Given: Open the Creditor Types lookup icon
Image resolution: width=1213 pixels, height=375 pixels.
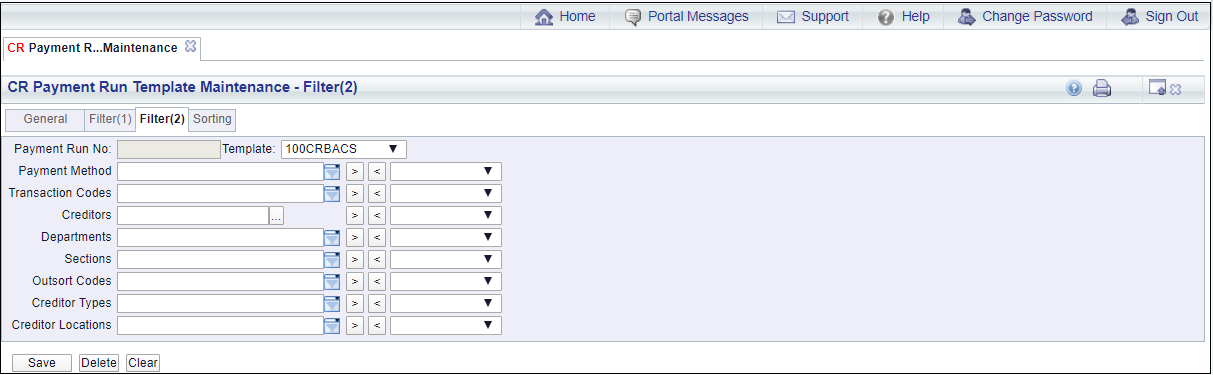Looking at the screenshot, I should [332, 303].
